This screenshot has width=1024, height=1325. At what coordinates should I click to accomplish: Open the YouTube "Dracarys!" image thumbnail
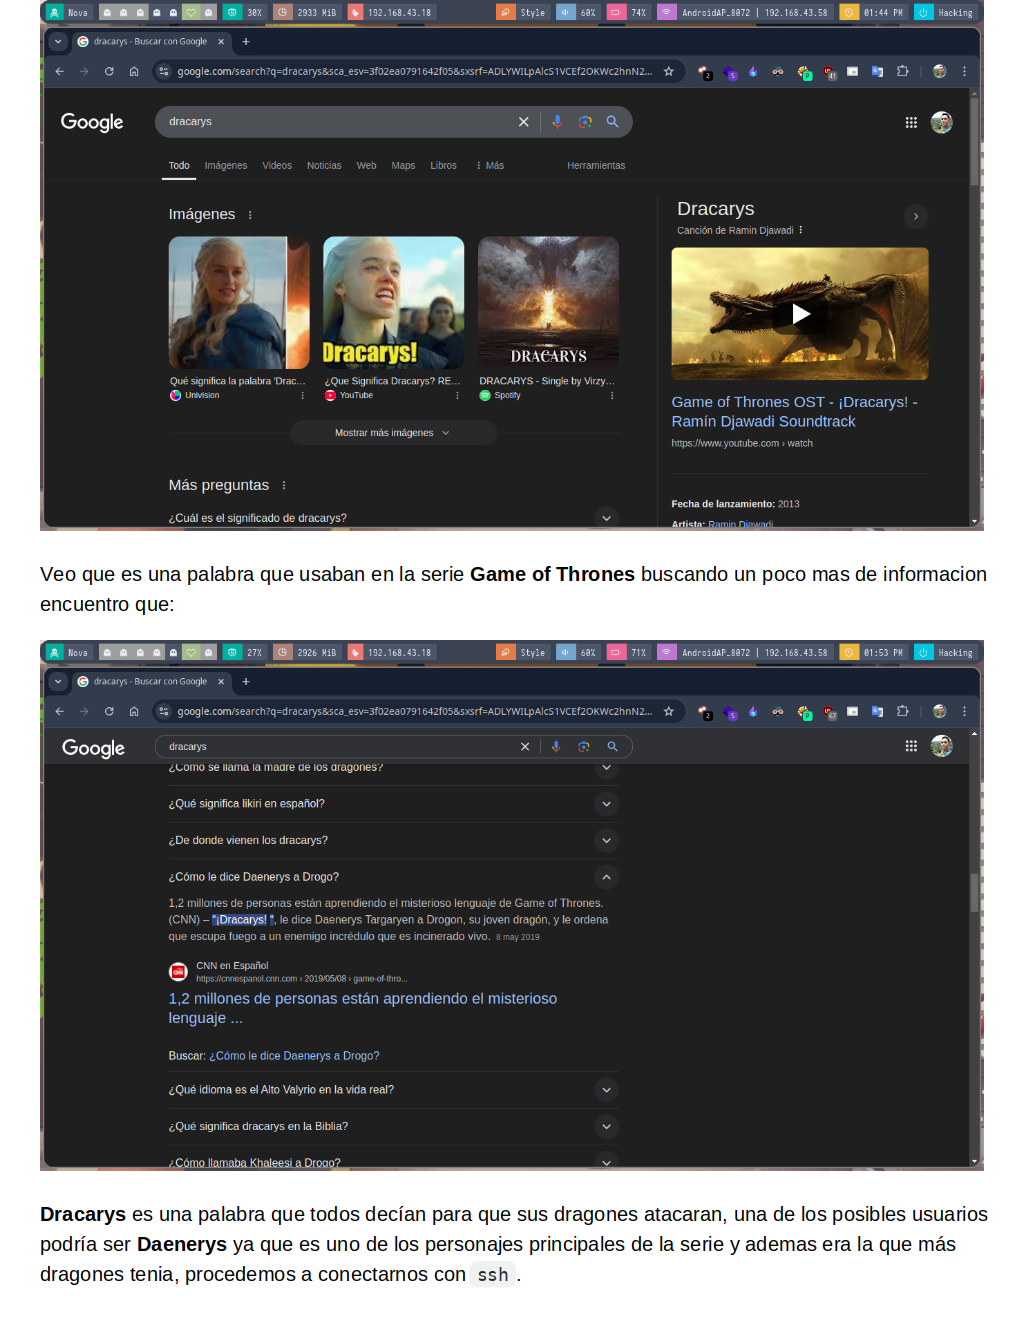coord(394,303)
